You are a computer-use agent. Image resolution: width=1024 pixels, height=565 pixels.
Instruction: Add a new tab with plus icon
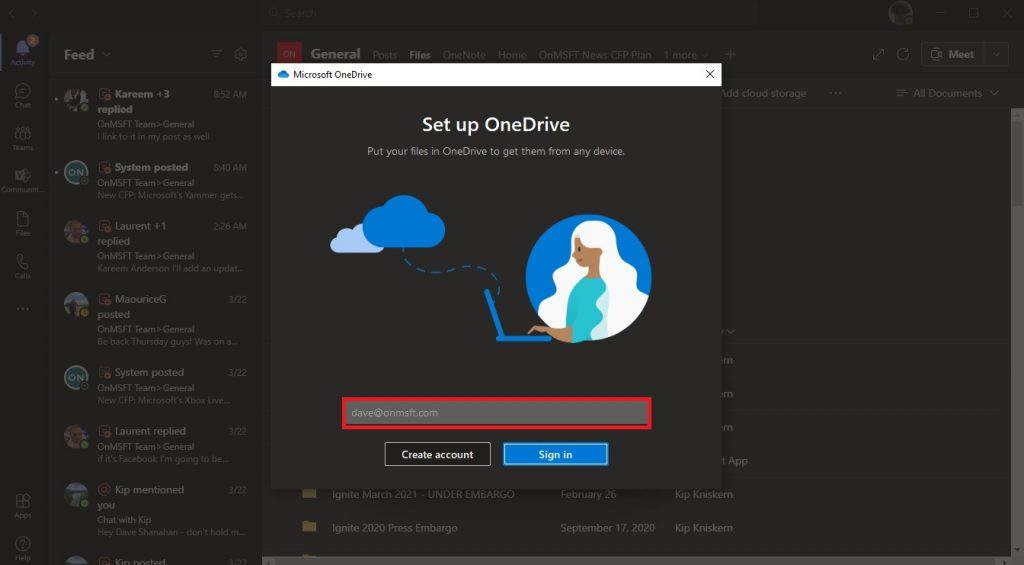731,55
